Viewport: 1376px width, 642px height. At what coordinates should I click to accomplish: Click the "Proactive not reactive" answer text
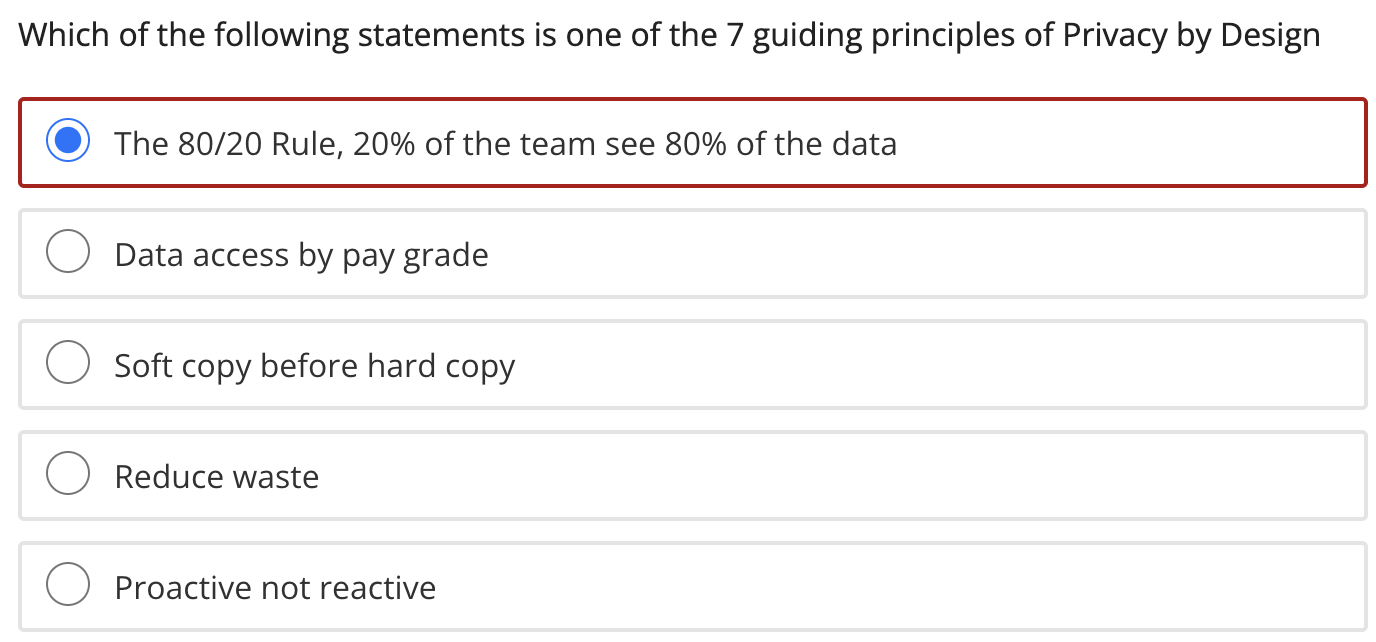coord(275,587)
